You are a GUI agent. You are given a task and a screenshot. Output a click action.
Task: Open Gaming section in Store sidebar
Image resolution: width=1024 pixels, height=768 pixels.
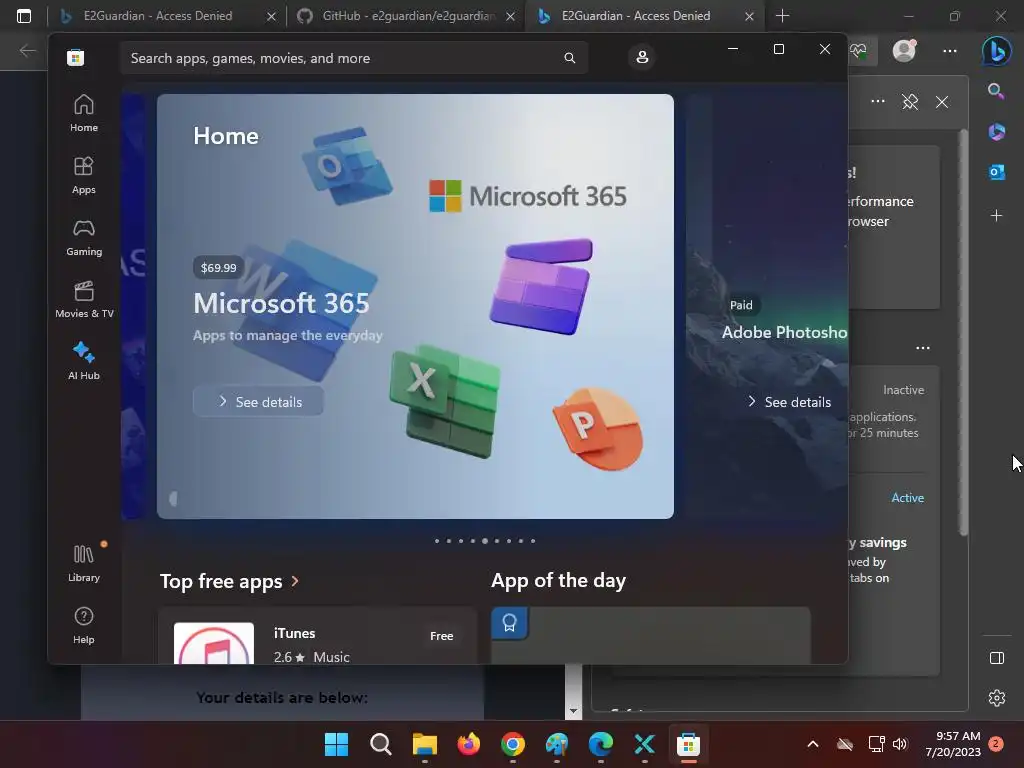click(84, 237)
